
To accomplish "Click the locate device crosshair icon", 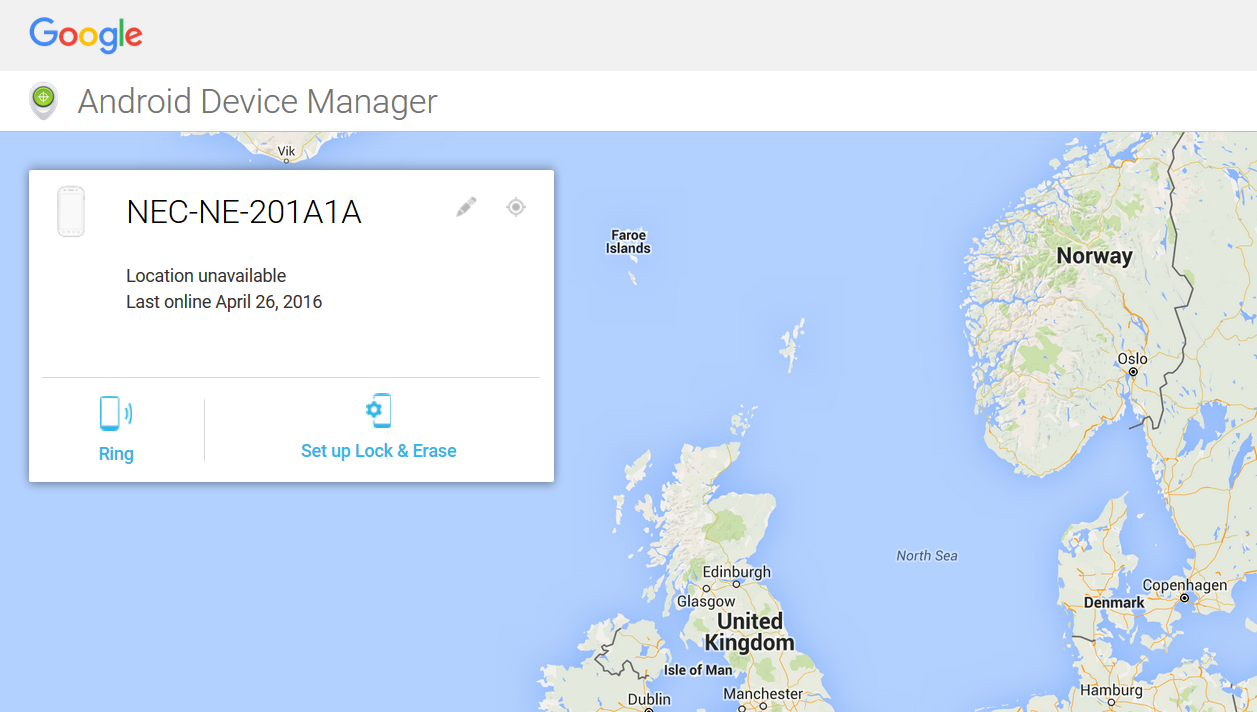I will pos(516,207).
